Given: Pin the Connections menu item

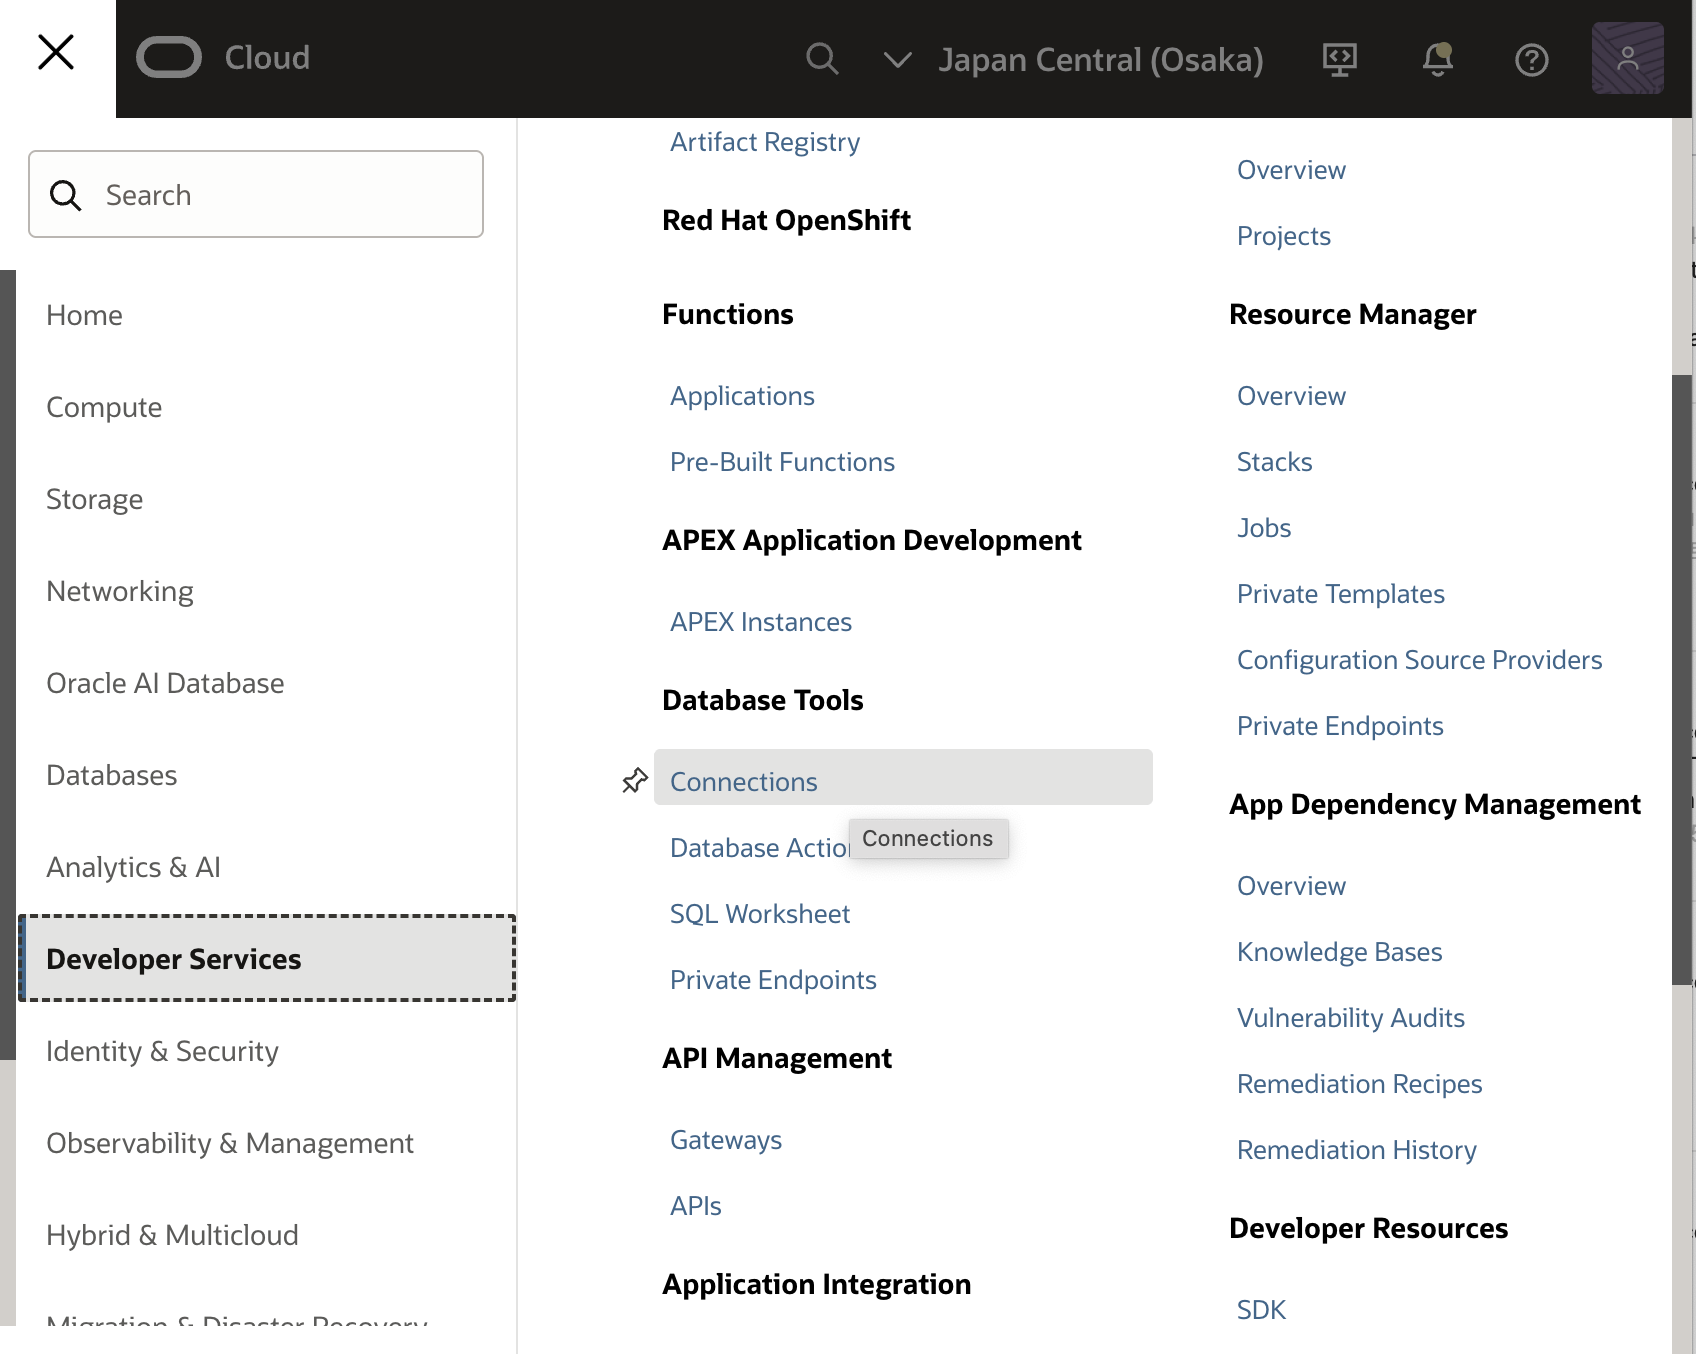Looking at the screenshot, I should [635, 780].
